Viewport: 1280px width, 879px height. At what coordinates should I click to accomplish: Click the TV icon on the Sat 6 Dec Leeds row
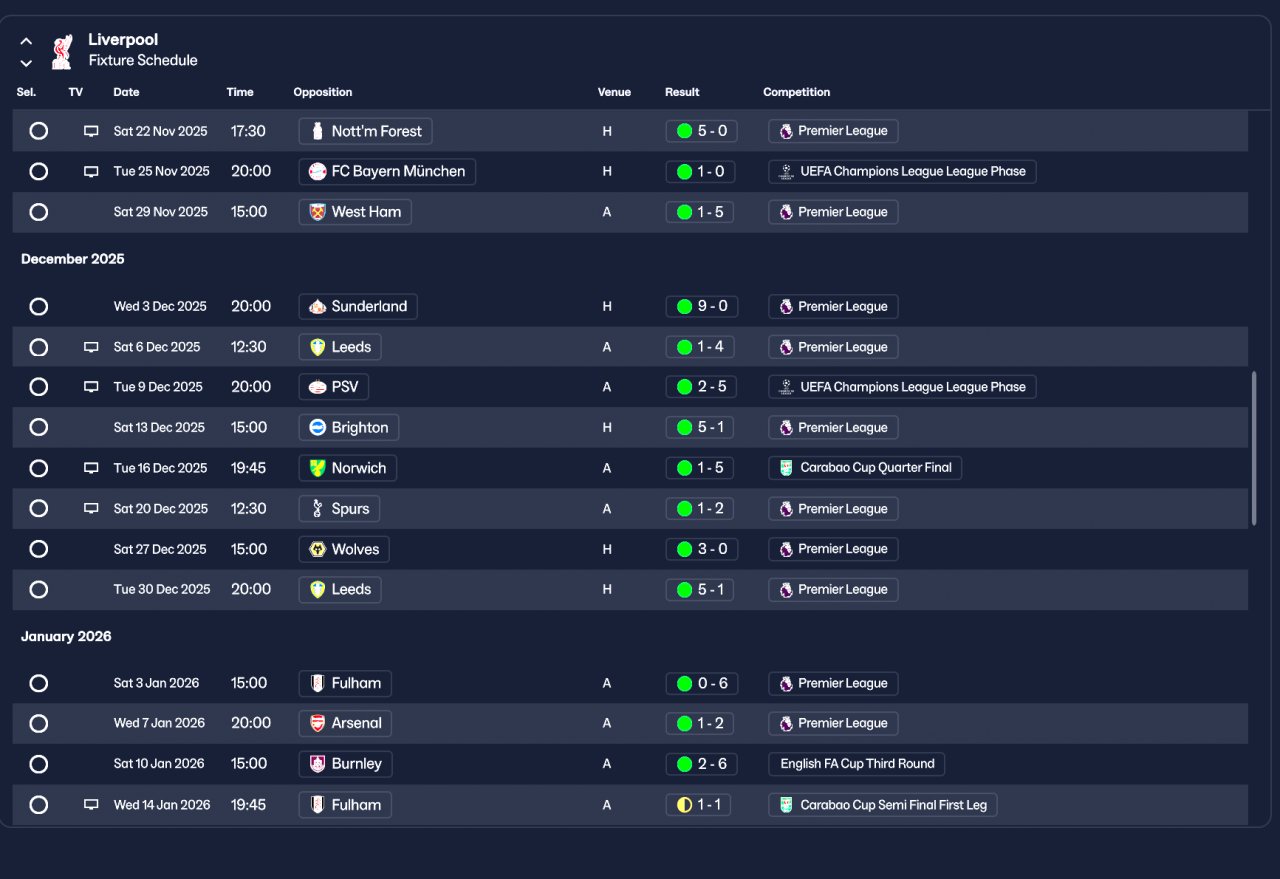point(91,347)
